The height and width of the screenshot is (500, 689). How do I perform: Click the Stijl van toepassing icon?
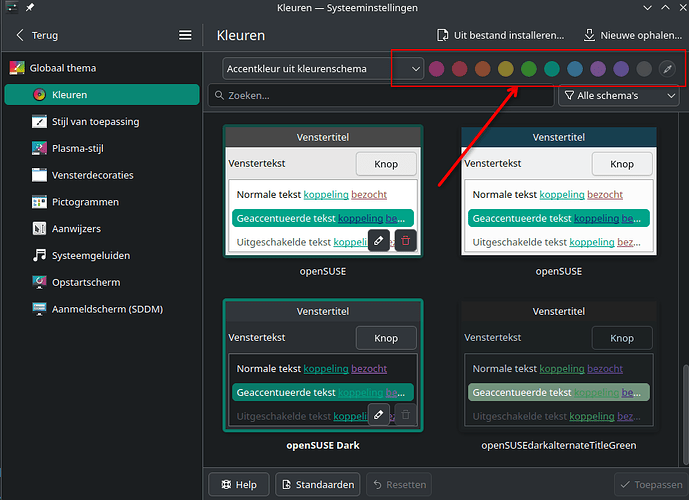click(39, 122)
